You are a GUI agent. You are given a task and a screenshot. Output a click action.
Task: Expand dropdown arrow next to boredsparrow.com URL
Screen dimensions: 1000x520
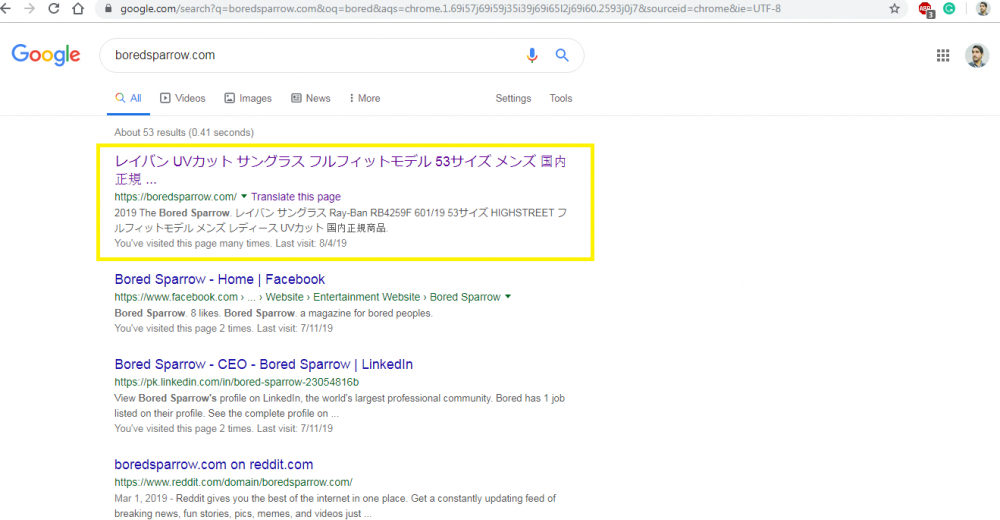click(244, 197)
